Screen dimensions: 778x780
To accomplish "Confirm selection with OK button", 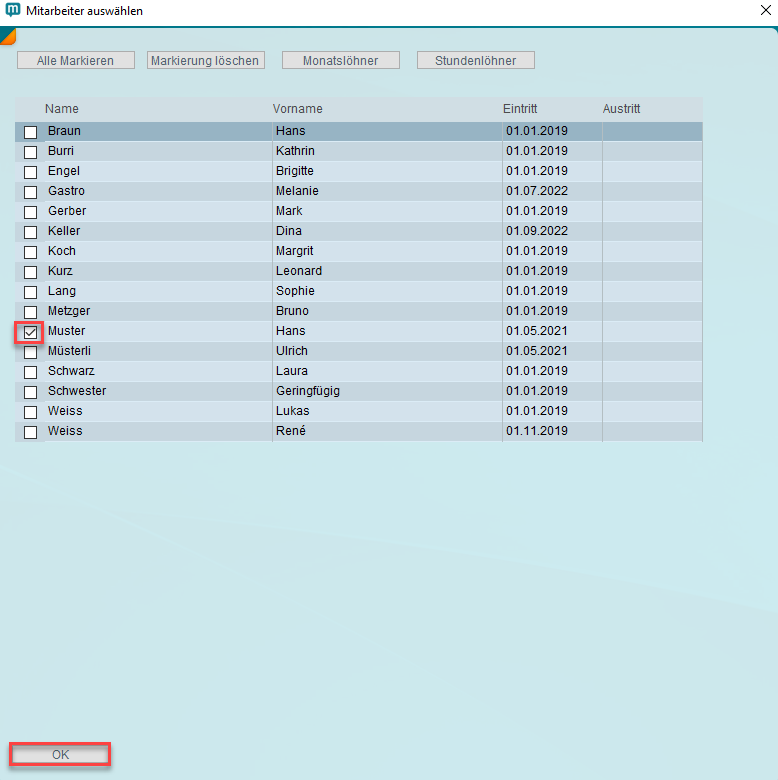I will [60, 755].
